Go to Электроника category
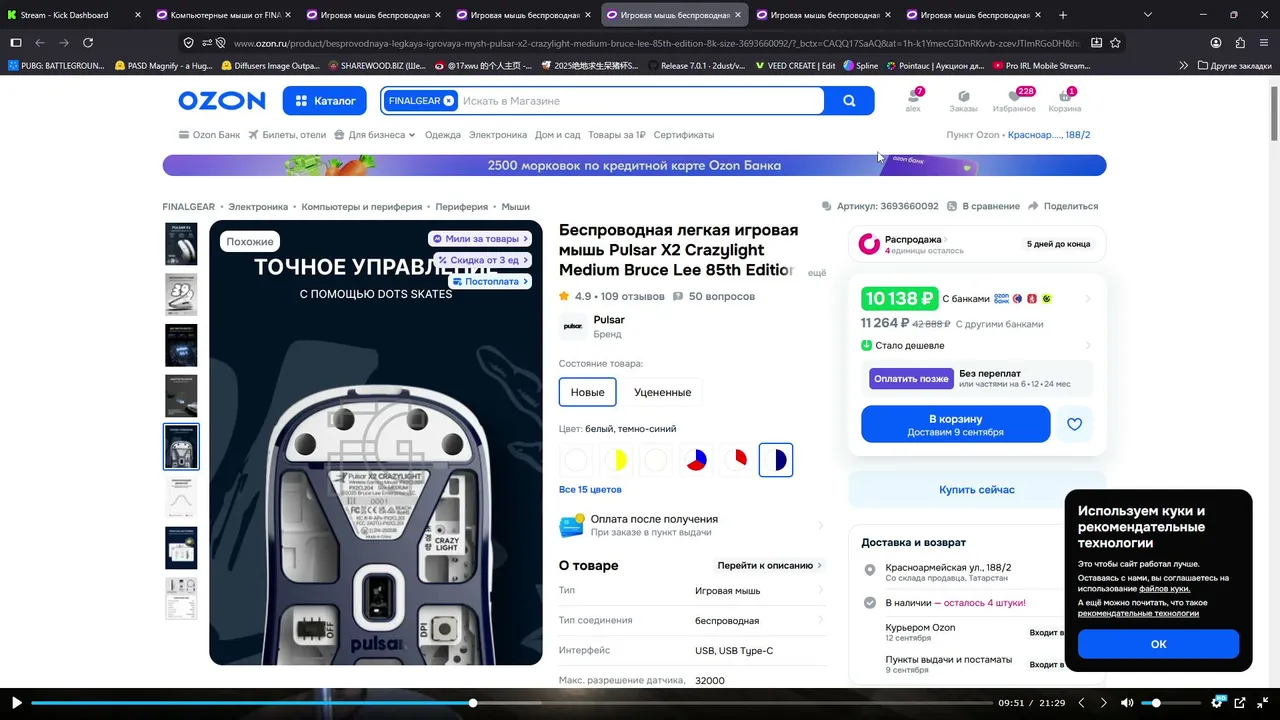 point(498,135)
